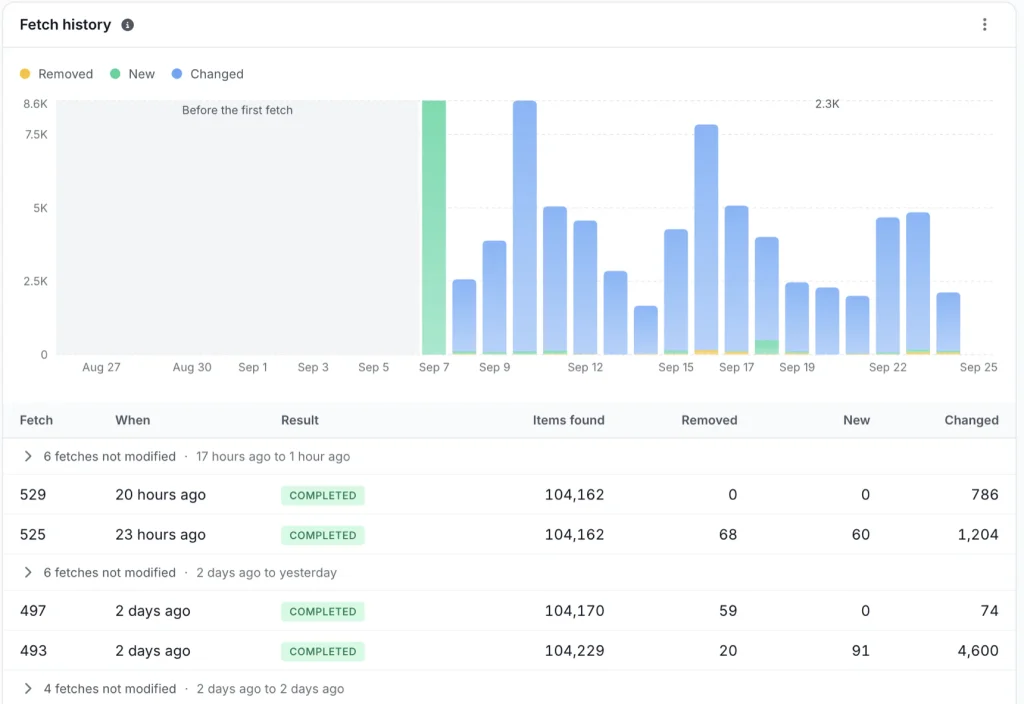Click the Result column header

pos(300,420)
